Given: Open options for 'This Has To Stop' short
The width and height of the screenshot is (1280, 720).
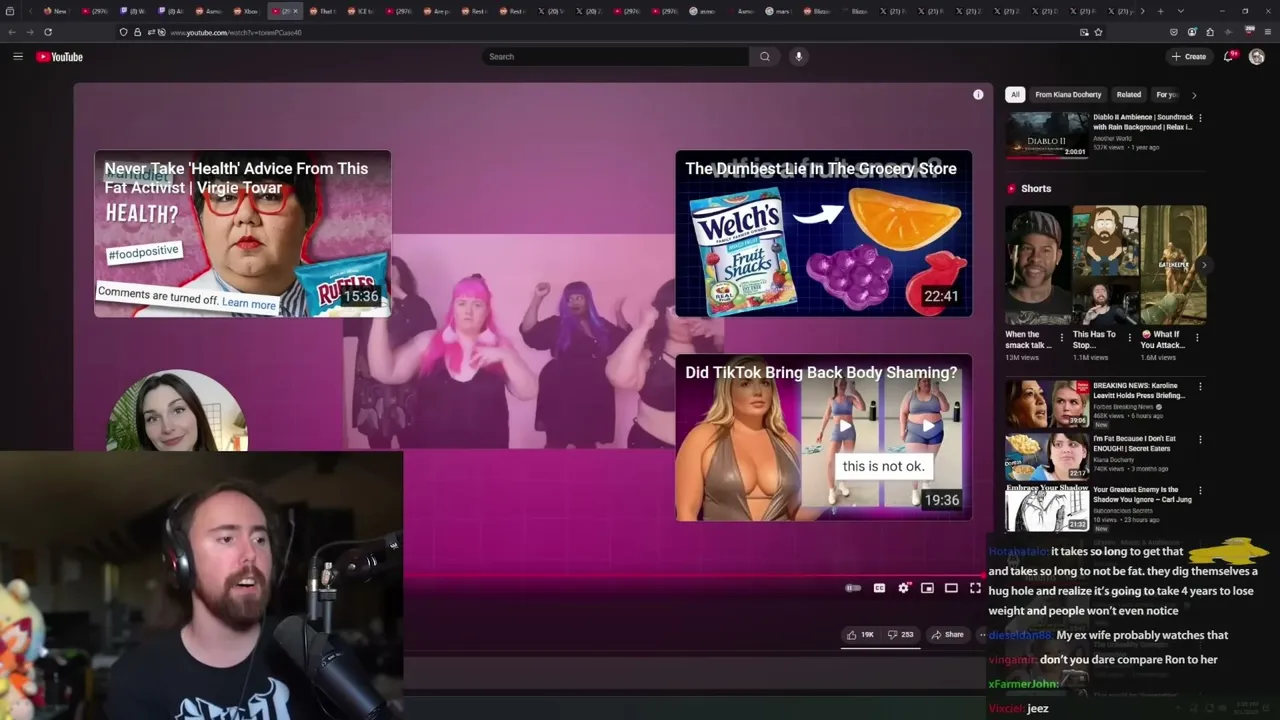Looking at the screenshot, I should click(1130, 338).
